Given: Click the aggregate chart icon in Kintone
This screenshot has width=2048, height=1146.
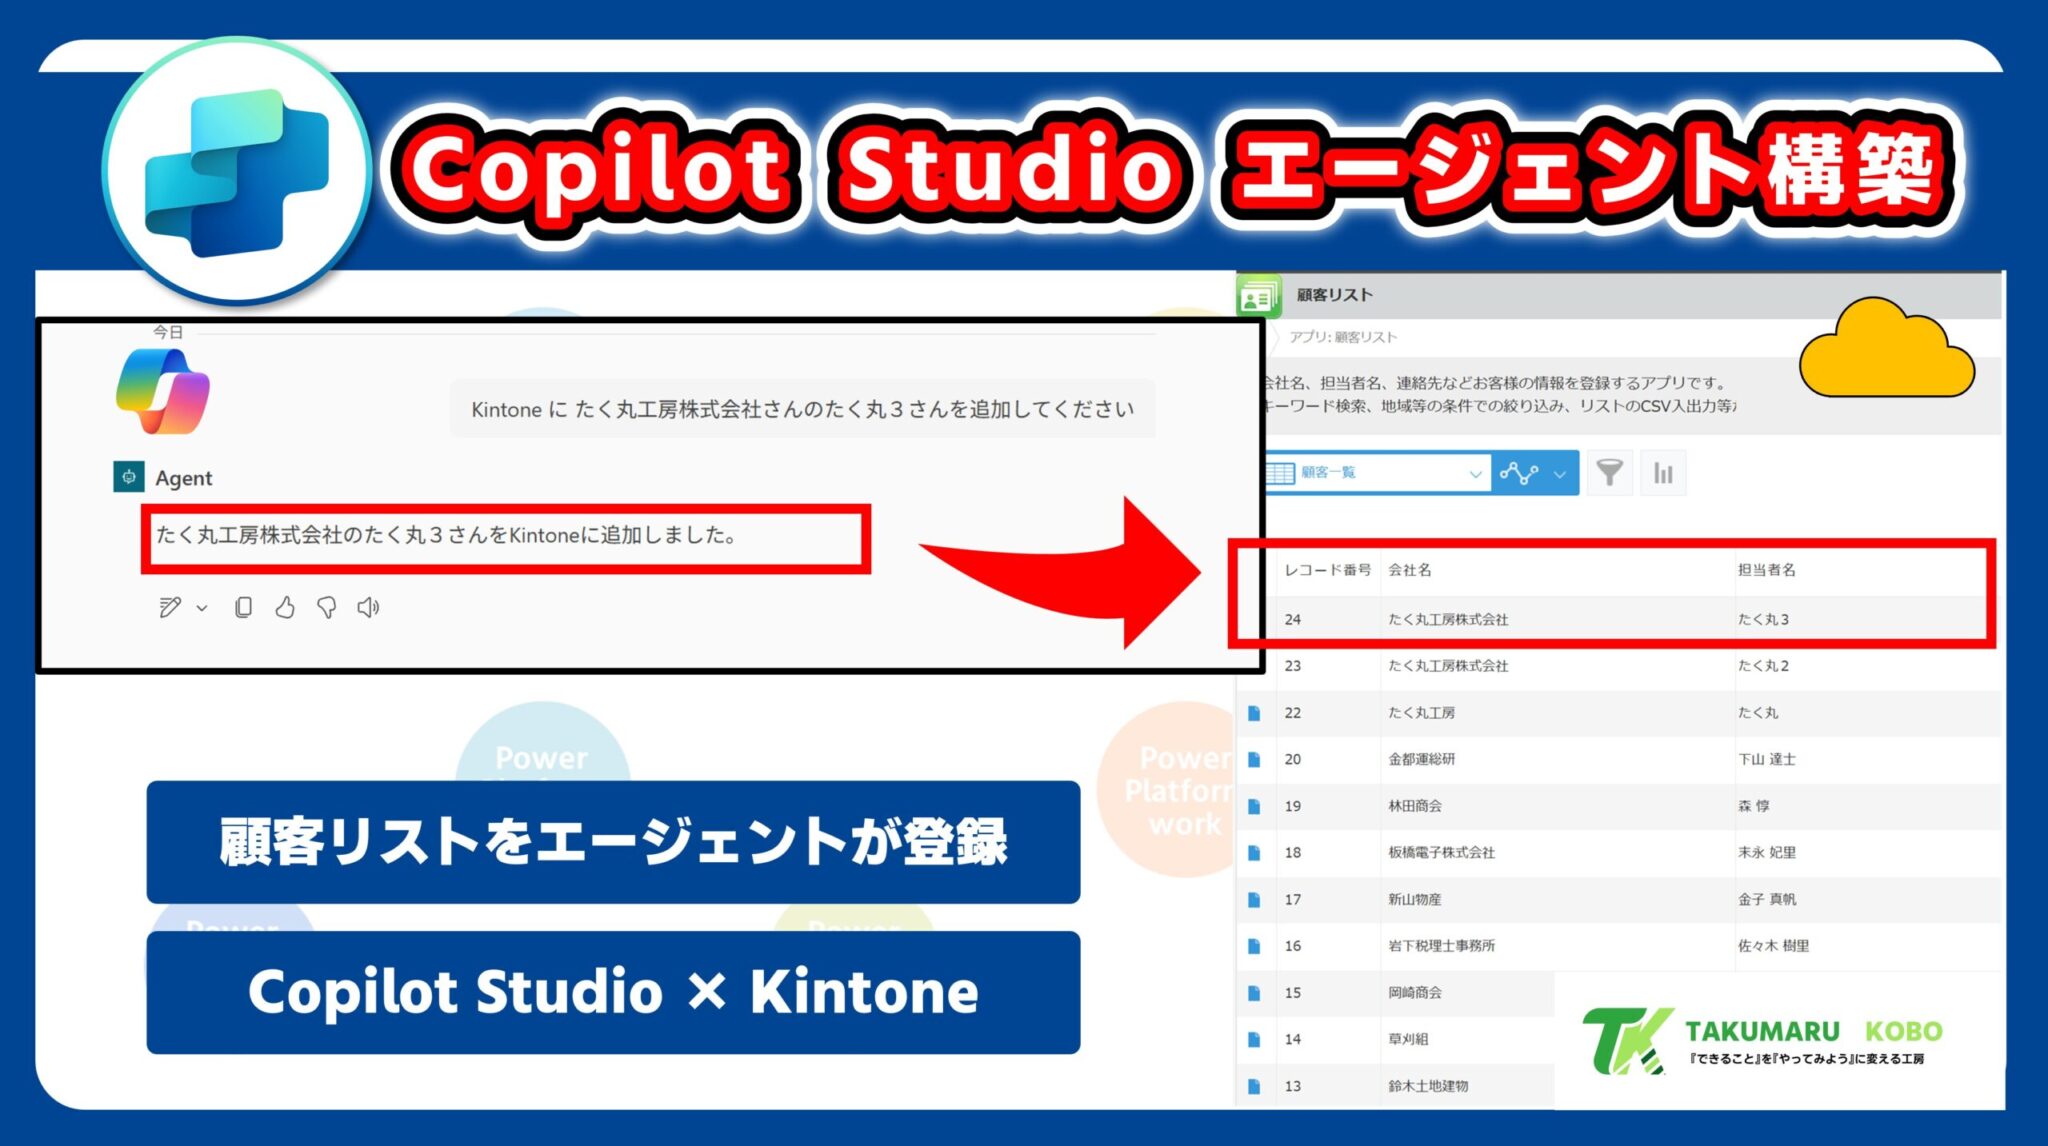Looking at the screenshot, I should [x=1663, y=473].
